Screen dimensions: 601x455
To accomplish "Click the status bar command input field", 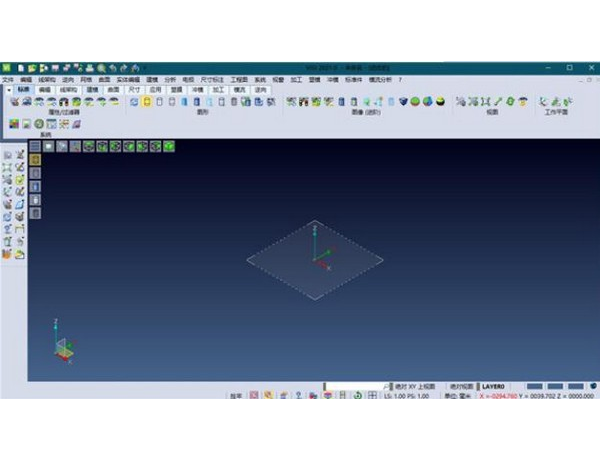I will (356, 386).
